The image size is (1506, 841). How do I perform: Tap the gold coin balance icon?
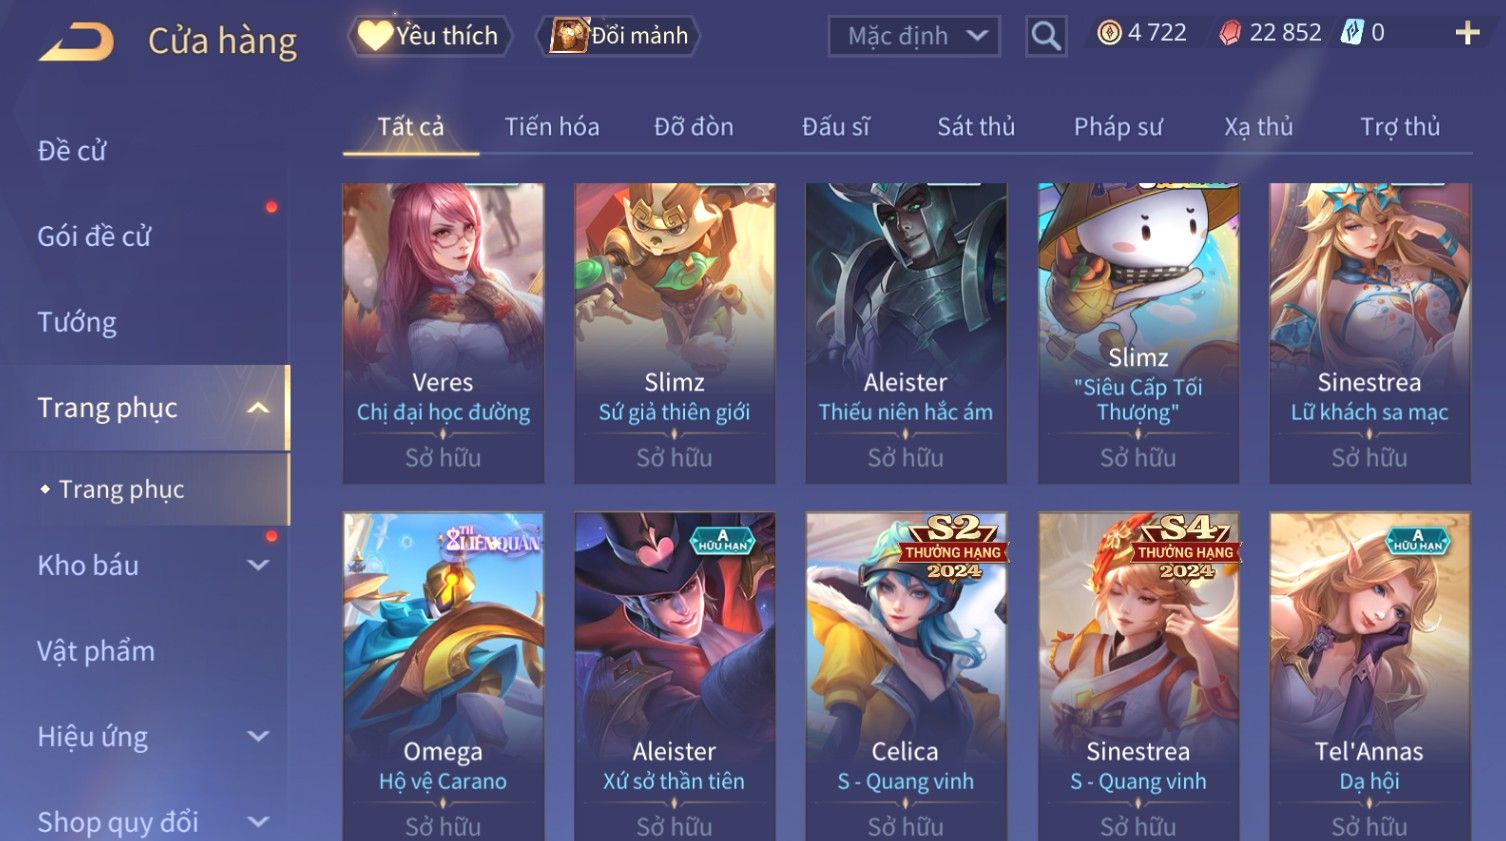tap(1109, 33)
